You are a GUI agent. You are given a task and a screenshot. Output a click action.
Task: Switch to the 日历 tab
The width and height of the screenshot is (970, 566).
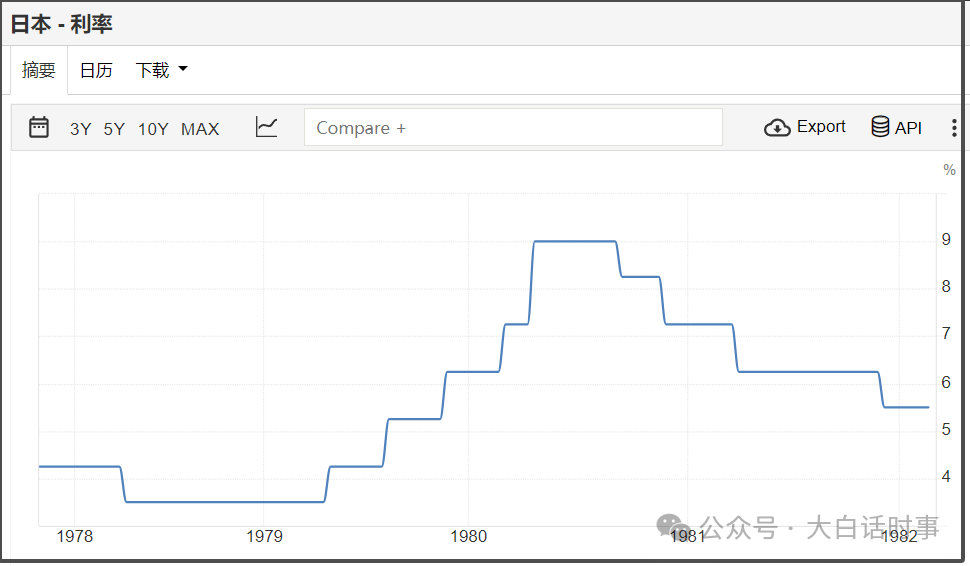coord(96,70)
